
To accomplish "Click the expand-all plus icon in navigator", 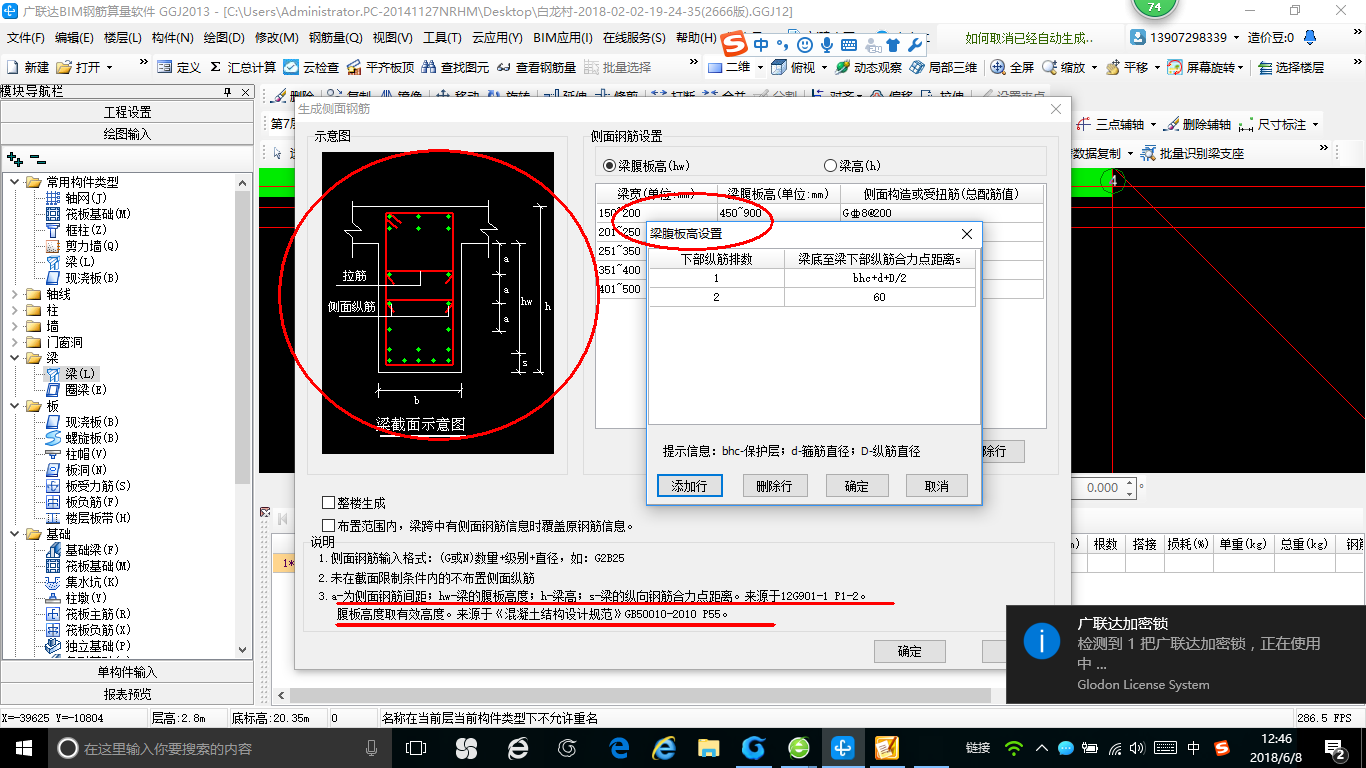I will [15, 158].
